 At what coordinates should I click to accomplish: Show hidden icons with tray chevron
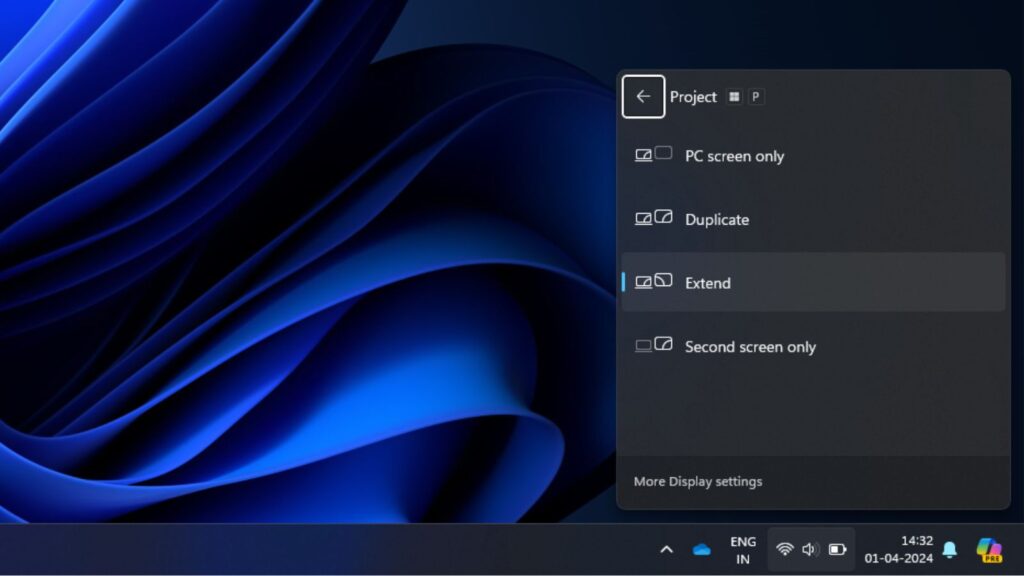click(x=666, y=549)
